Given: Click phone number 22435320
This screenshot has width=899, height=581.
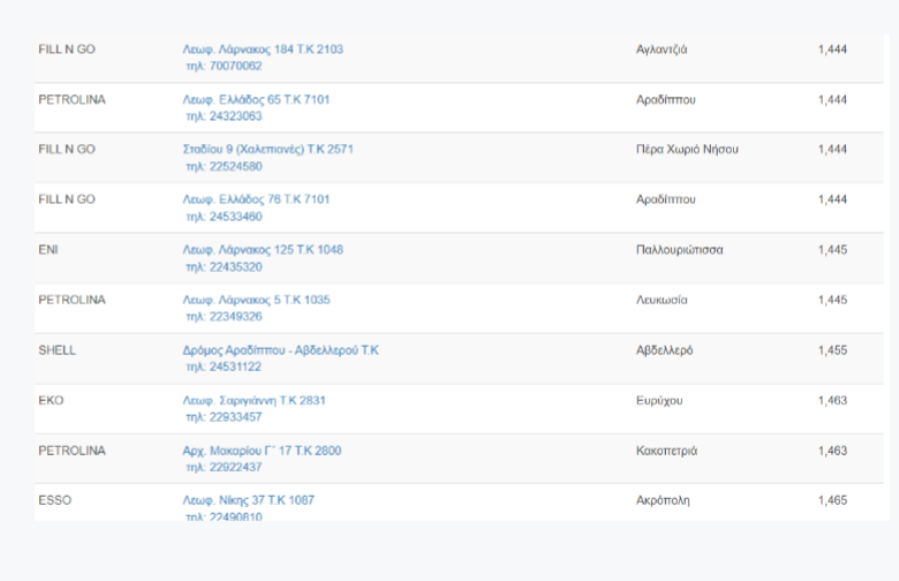Looking at the screenshot, I should [223, 267].
